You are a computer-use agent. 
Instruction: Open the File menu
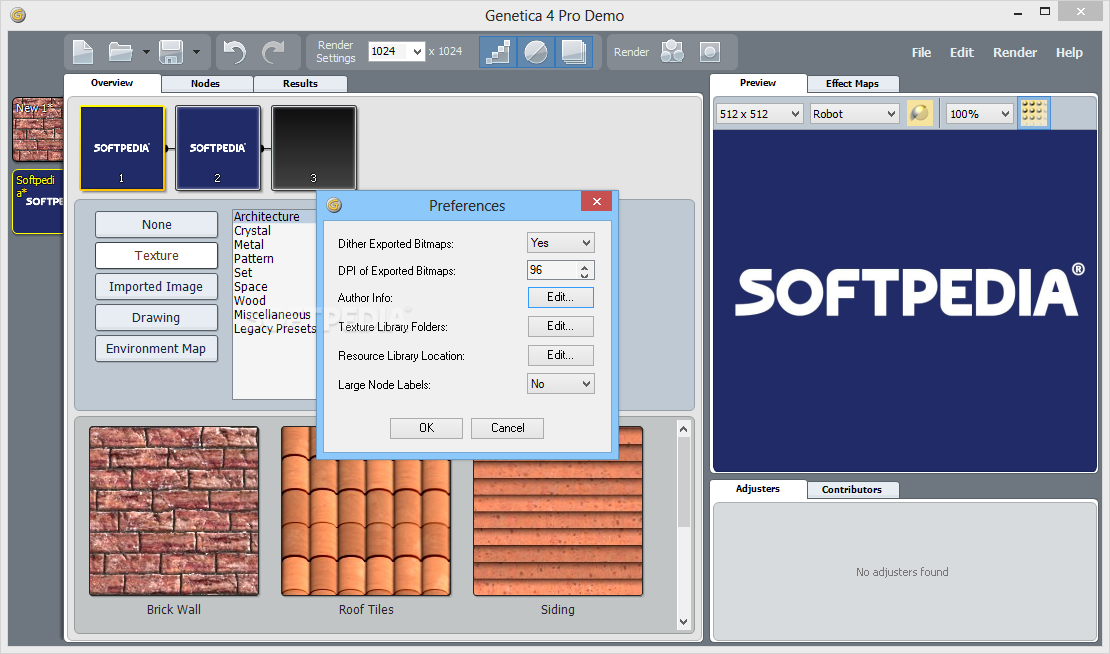[921, 52]
